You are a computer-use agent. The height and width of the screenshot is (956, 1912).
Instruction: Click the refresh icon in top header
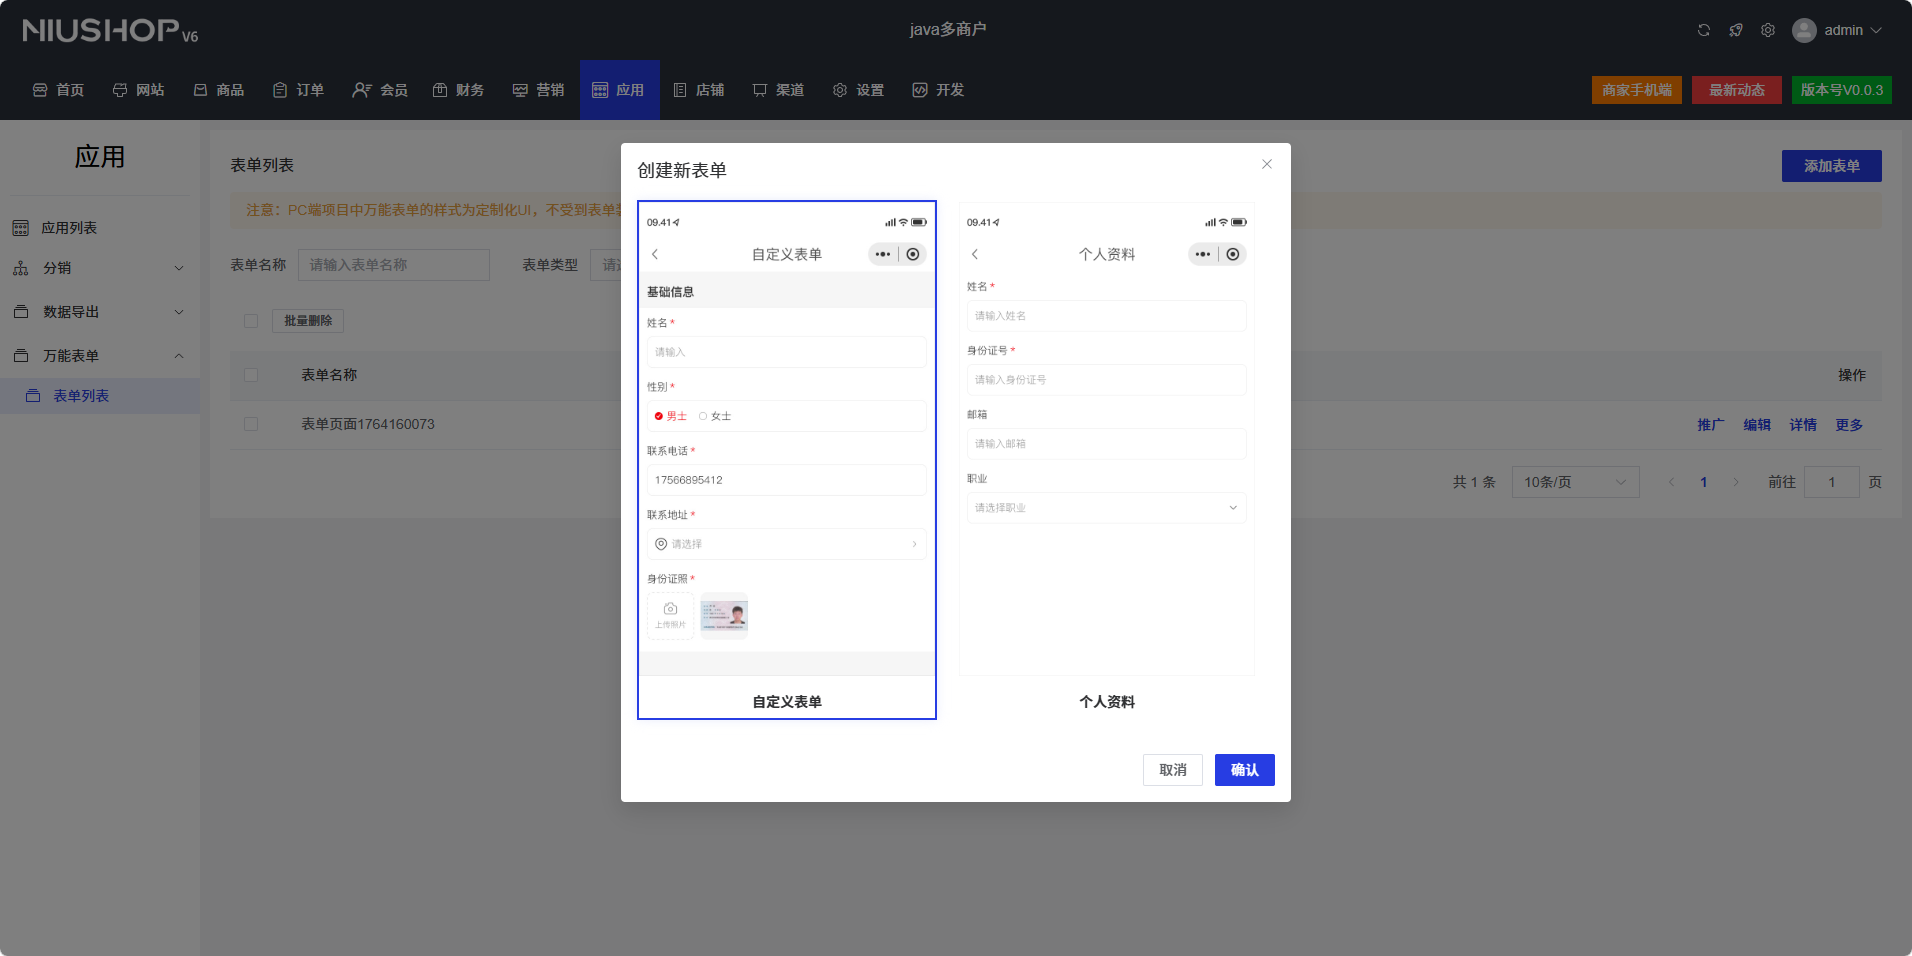(1704, 30)
